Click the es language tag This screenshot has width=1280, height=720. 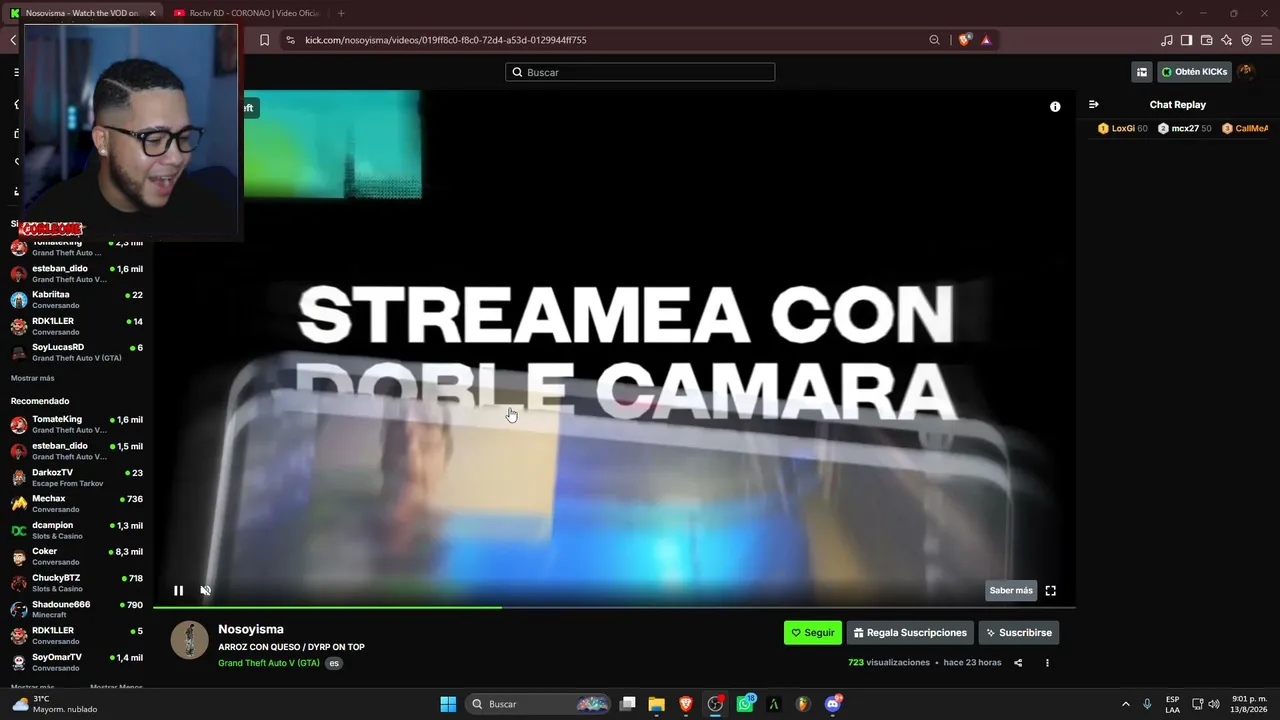coord(334,663)
